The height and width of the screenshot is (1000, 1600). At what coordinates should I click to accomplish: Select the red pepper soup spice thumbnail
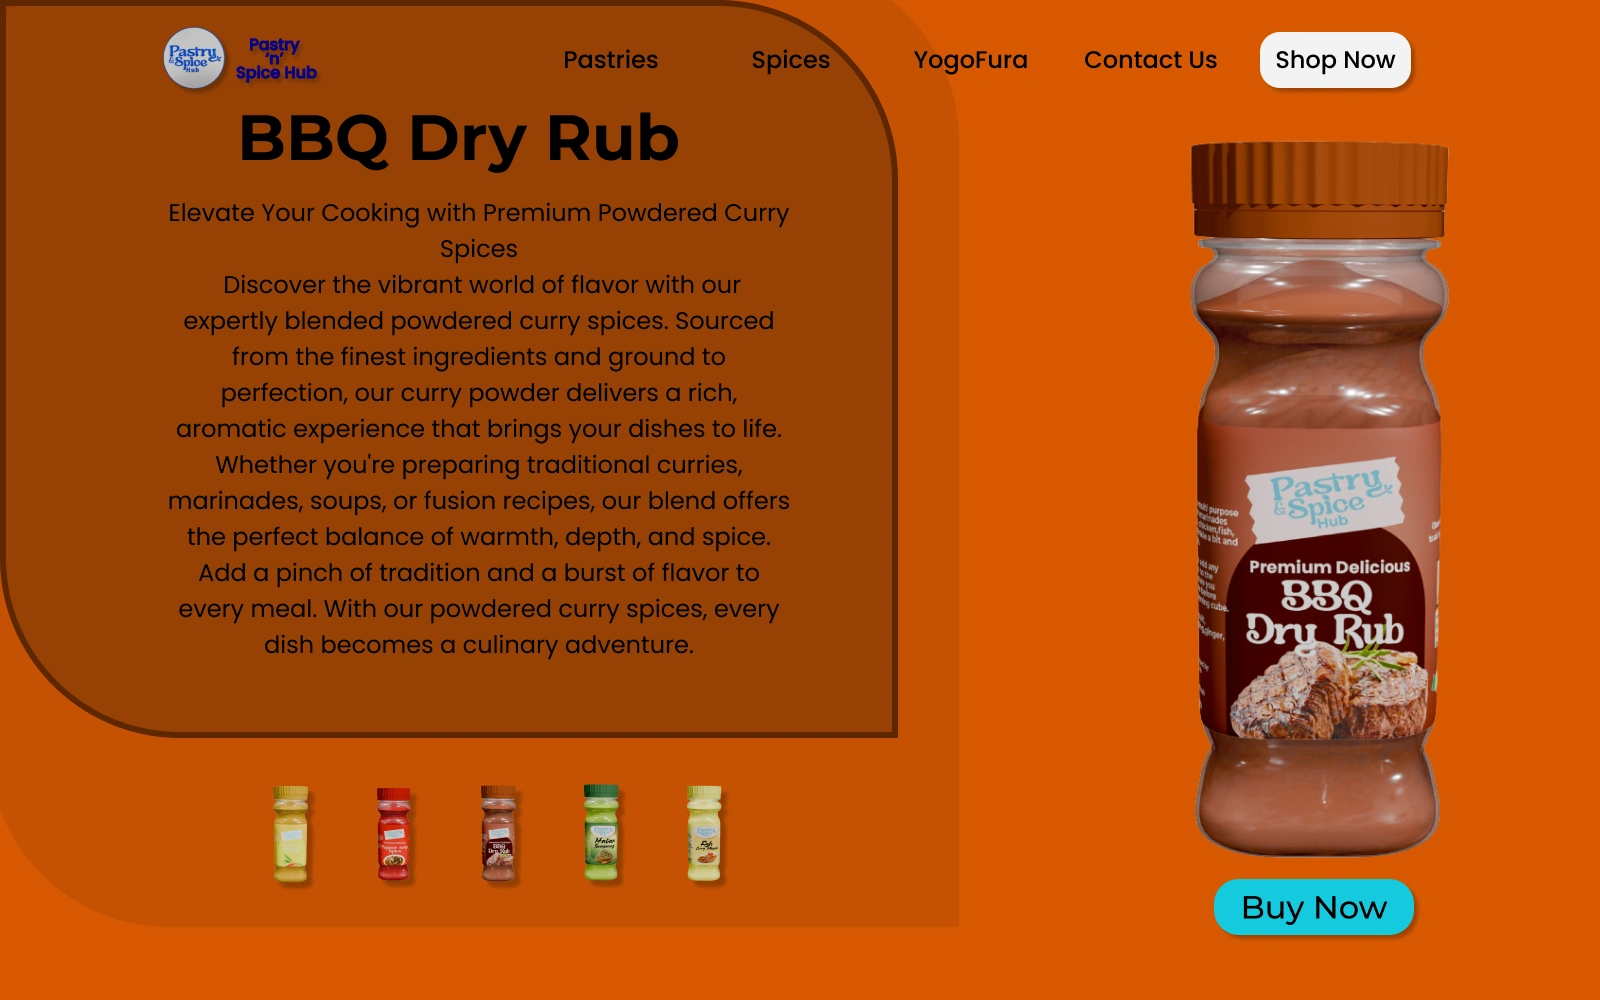pyautogui.click(x=394, y=834)
